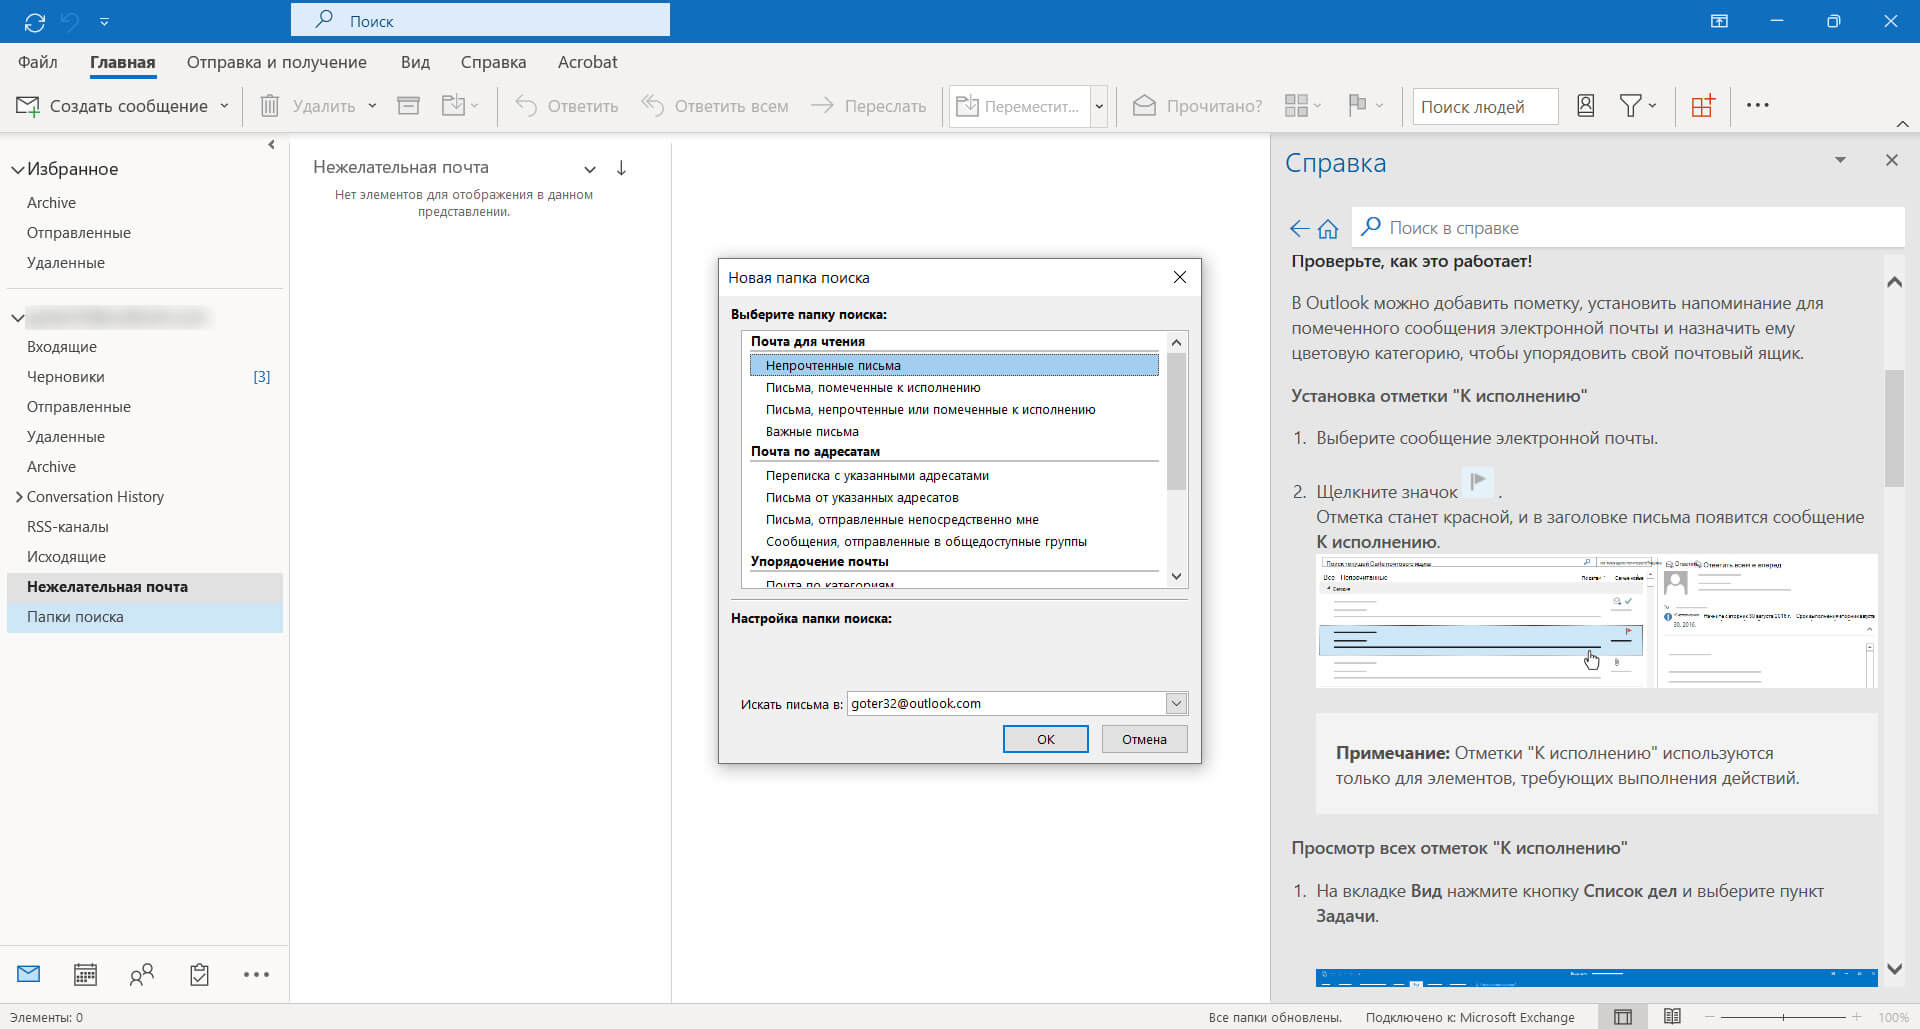Open the Quick Access Toolbar customize arrow
The image size is (1920, 1029).
tap(104, 21)
